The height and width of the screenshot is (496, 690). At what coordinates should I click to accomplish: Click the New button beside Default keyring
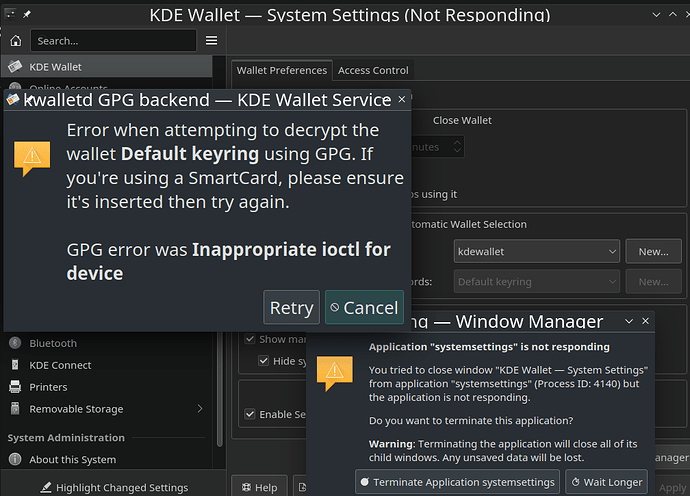[x=653, y=282]
